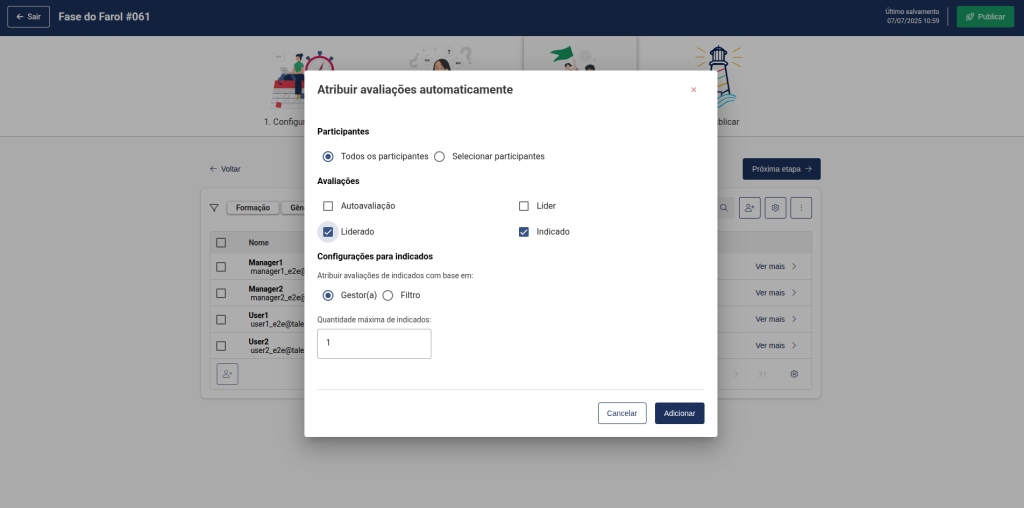Click the gear icon in the table footer
Viewport: 1024px width, 508px height.
[794, 374]
